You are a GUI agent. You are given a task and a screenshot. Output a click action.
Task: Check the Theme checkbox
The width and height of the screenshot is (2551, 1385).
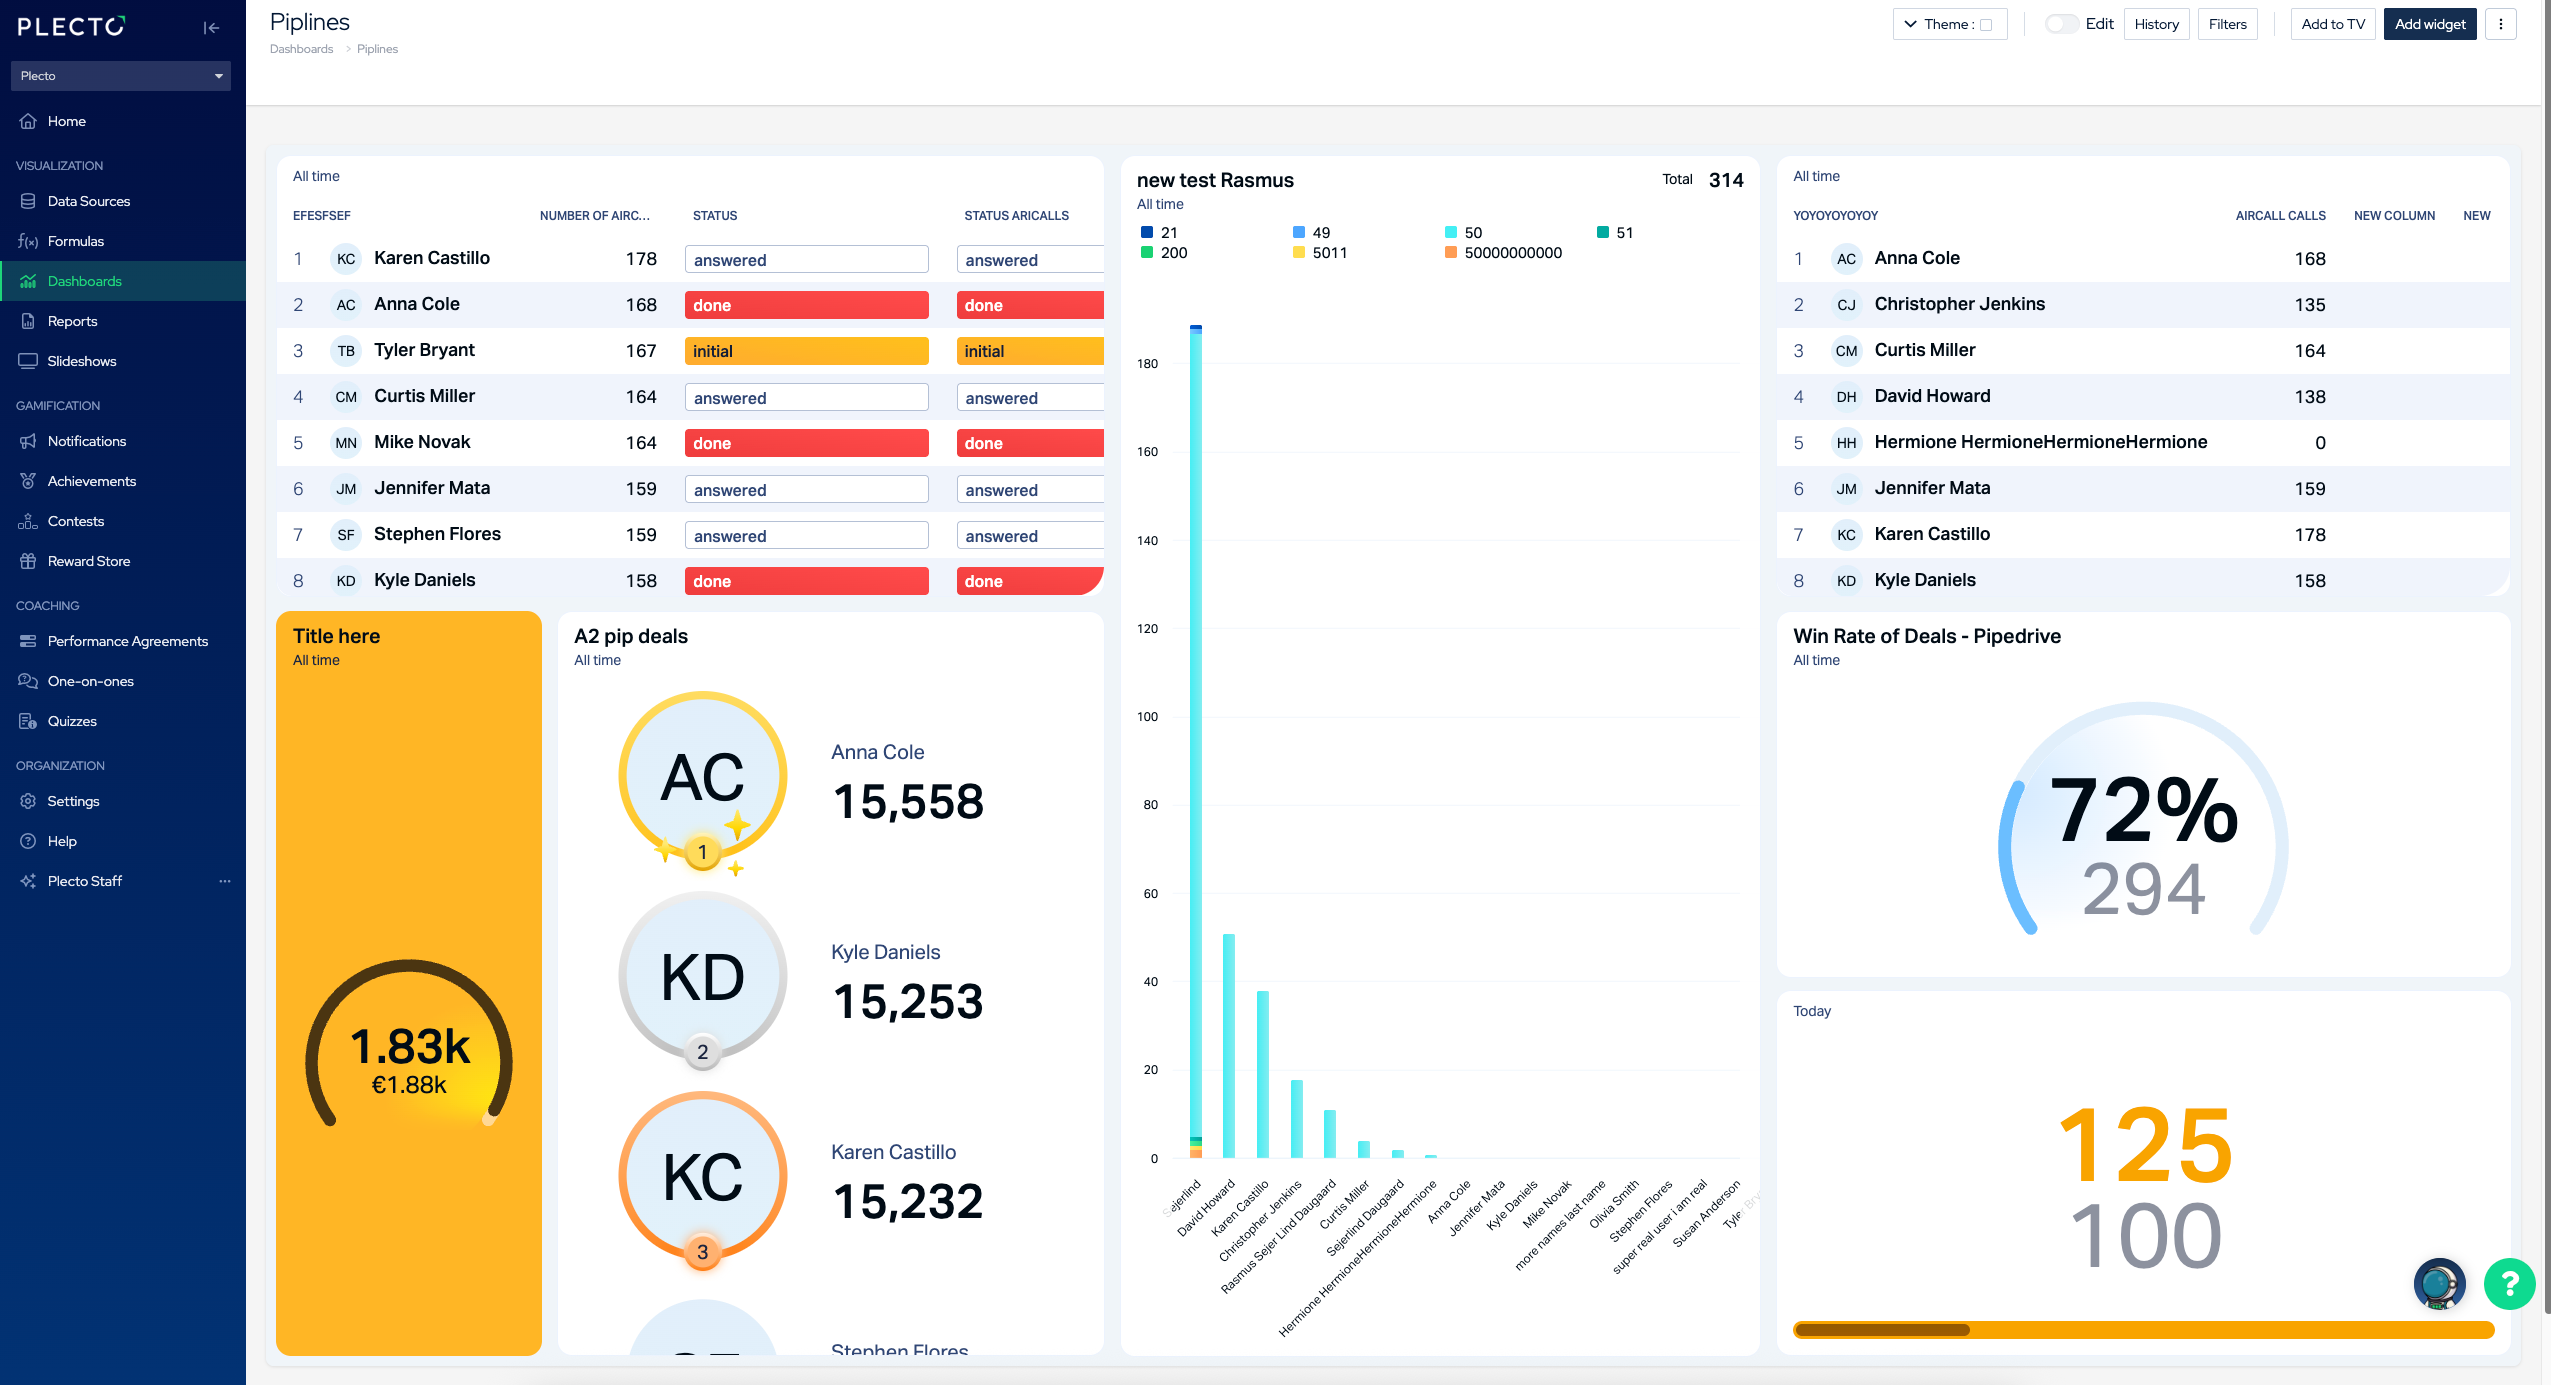coord(1986,25)
